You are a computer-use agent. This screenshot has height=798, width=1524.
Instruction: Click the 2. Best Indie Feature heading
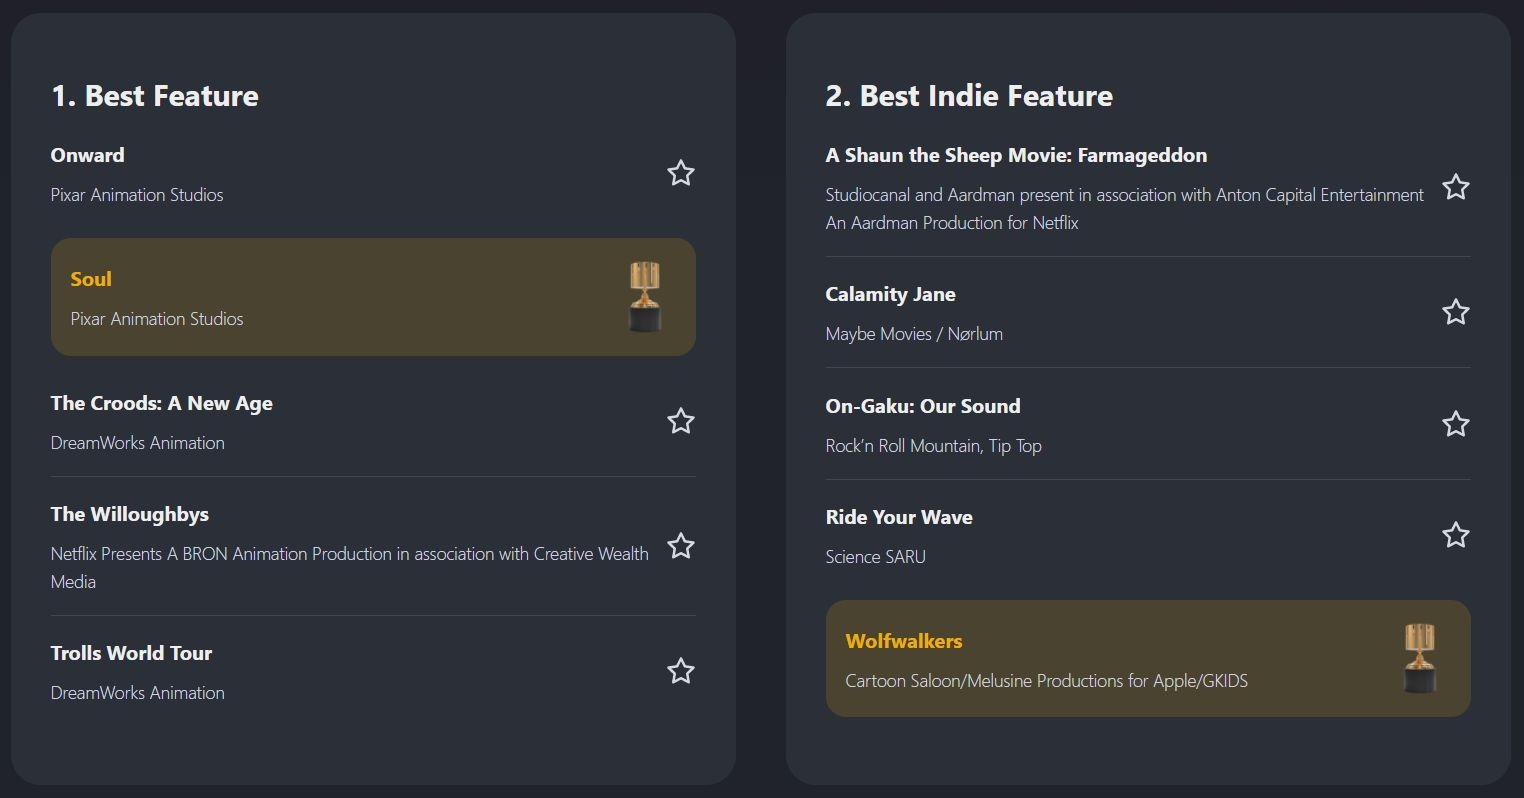[x=969, y=96]
